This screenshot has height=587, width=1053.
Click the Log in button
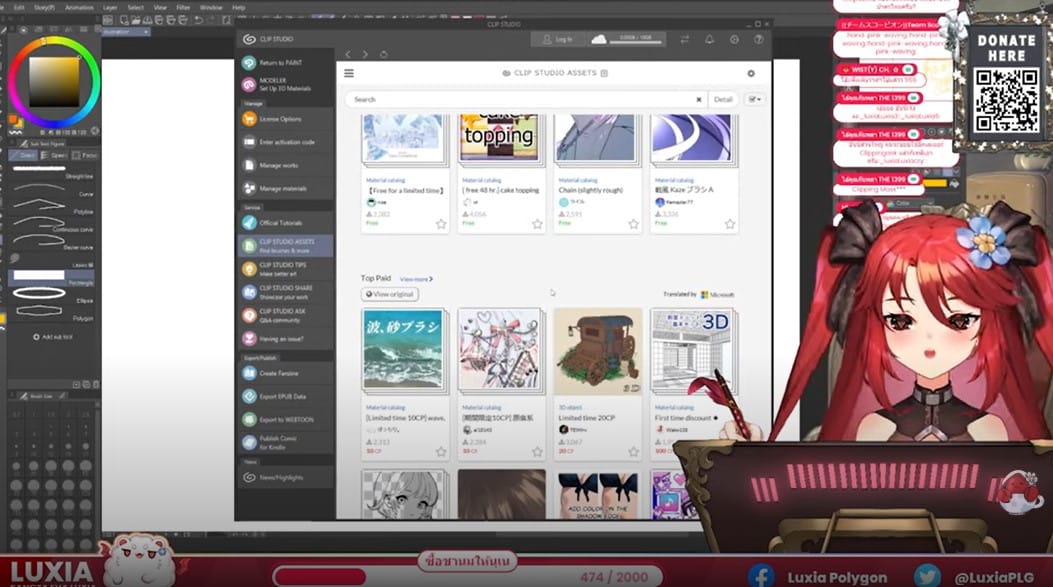coord(558,40)
